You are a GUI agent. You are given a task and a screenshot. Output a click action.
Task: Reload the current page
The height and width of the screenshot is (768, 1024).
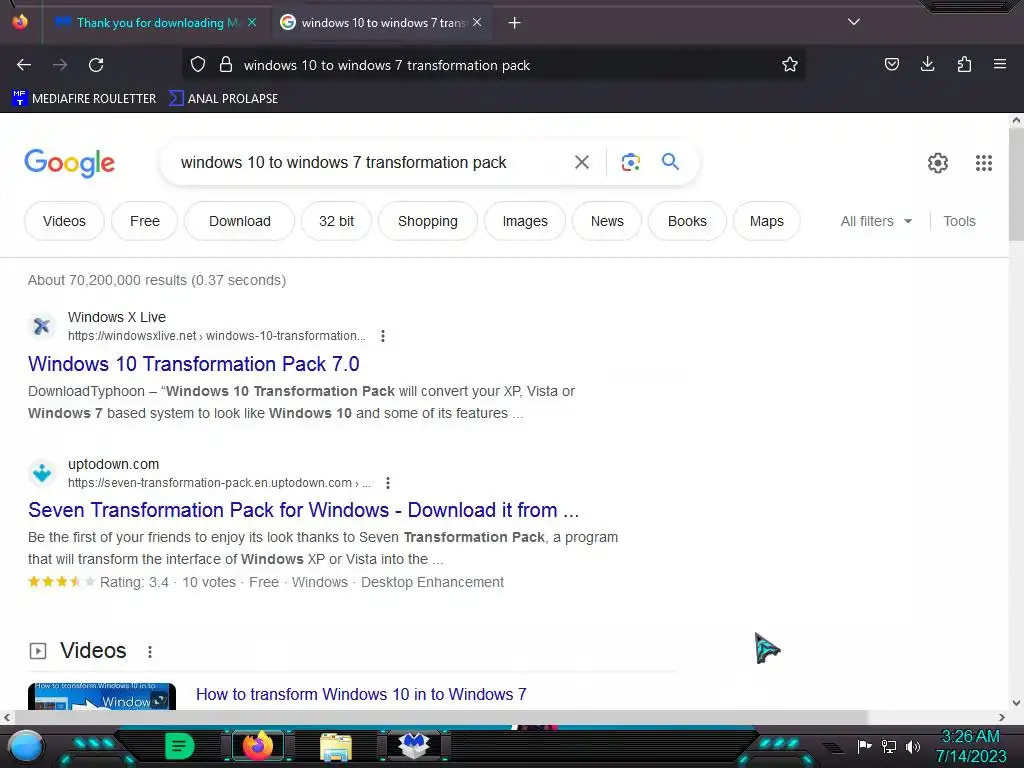[x=96, y=65]
